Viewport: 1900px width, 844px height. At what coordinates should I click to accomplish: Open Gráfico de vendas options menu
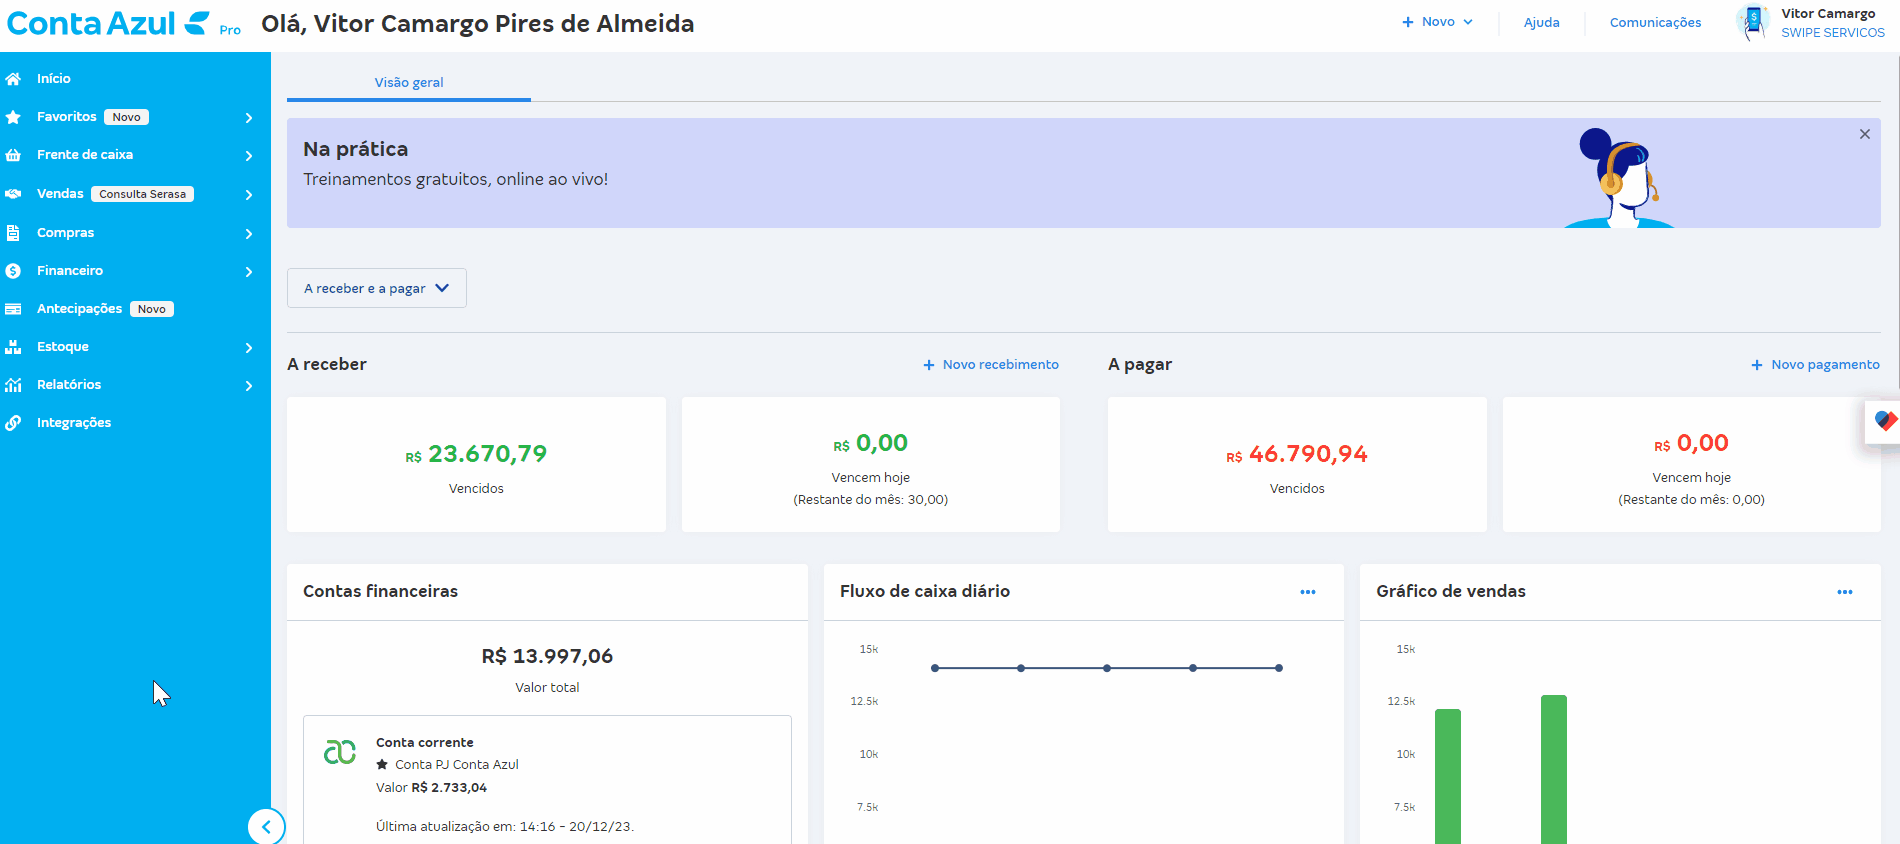pyautogui.click(x=1845, y=592)
